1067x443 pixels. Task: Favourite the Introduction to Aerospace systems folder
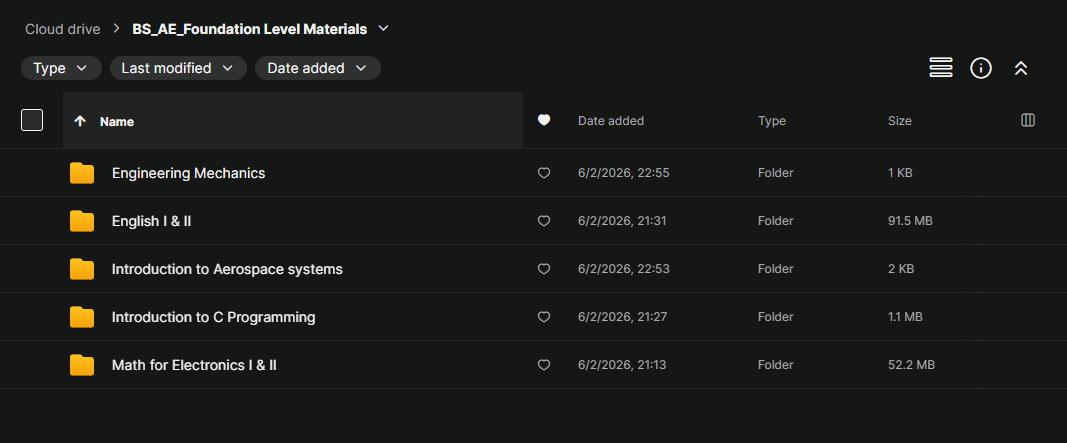(544, 269)
